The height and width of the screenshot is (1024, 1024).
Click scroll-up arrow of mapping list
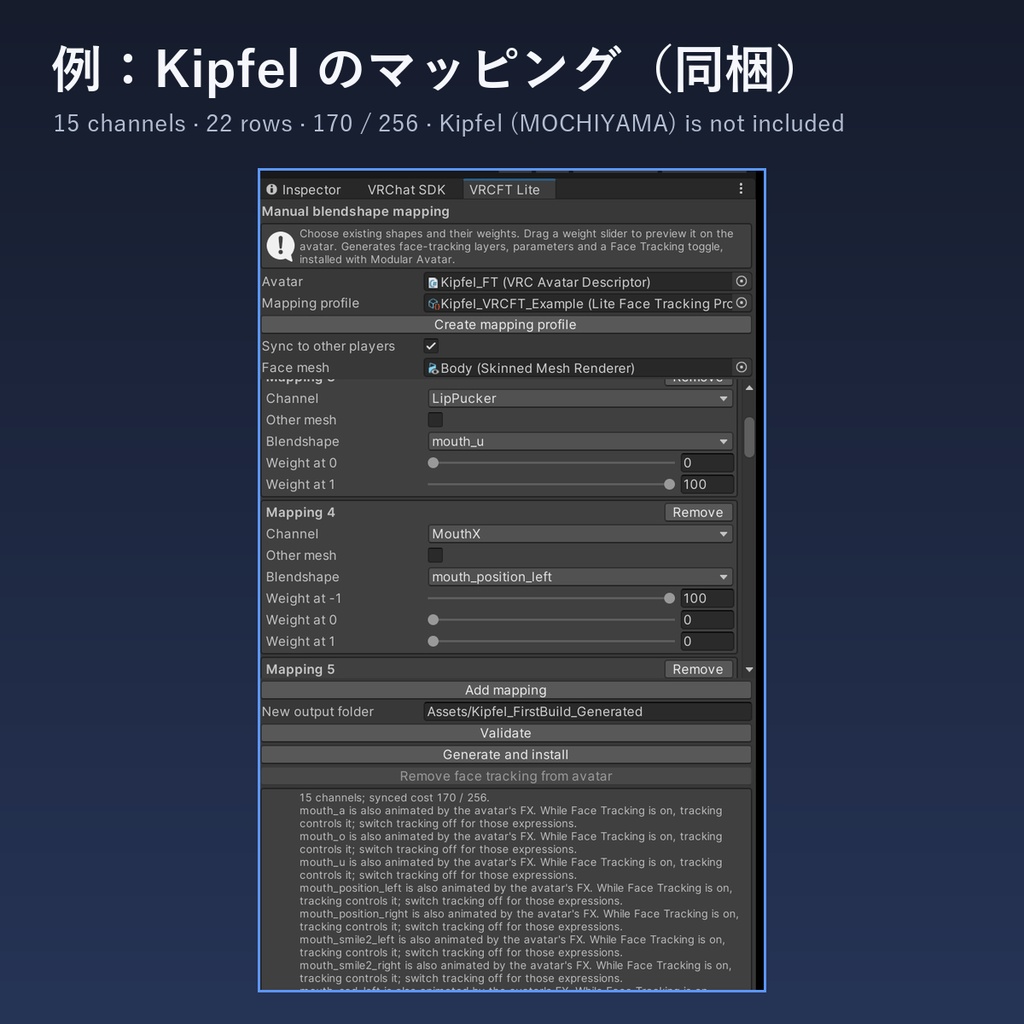[x=749, y=388]
